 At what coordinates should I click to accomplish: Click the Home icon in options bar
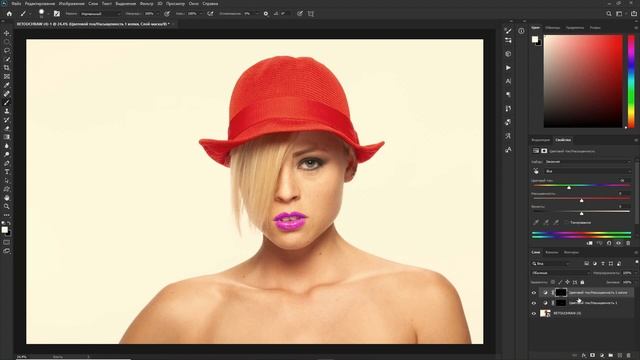pos(9,13)
